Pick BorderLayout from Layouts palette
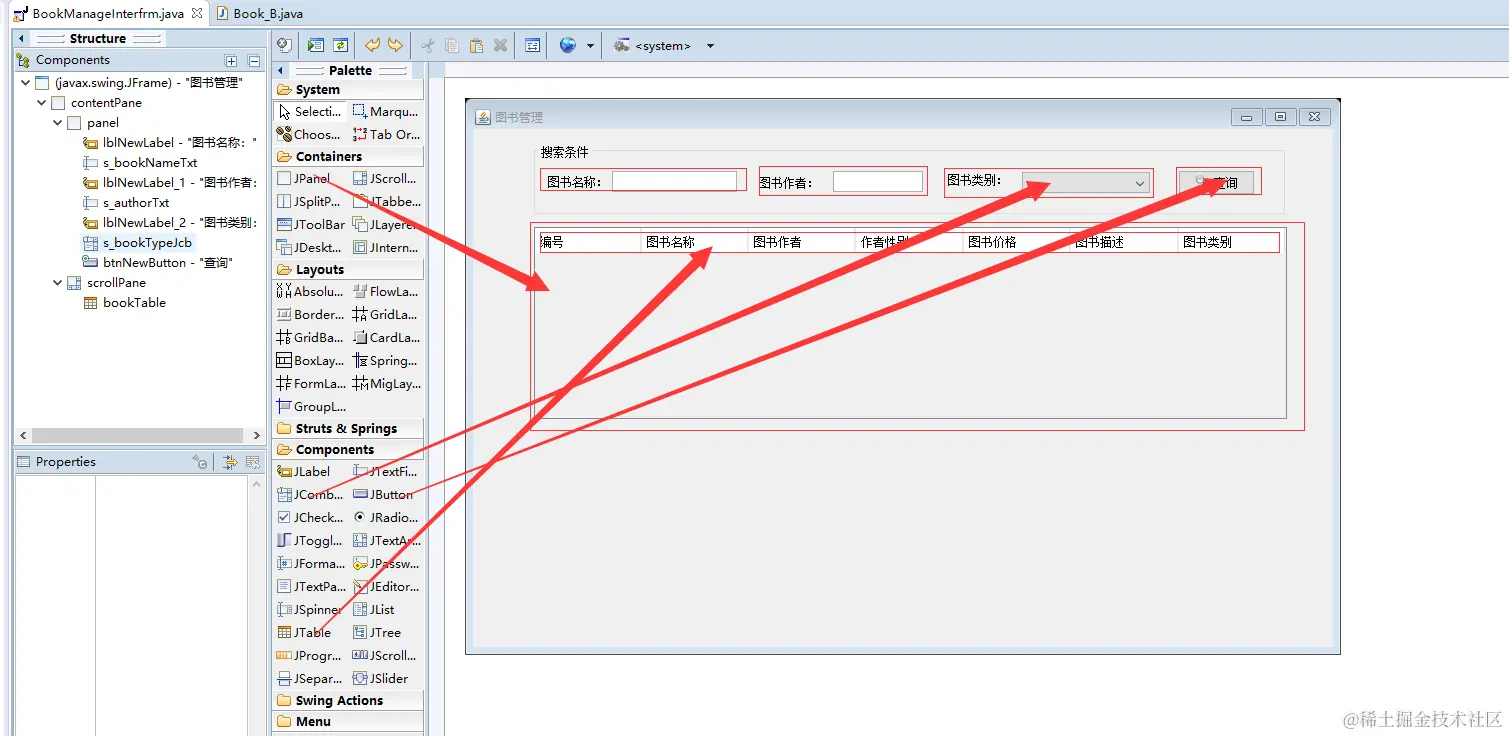1509x736 pixels. (309, 315)
